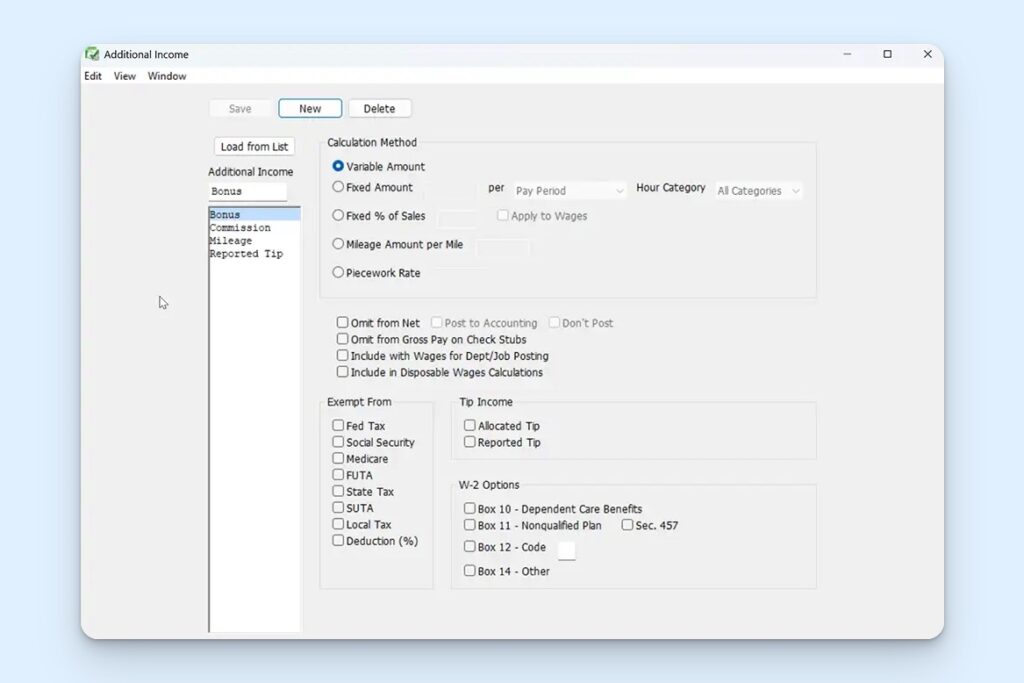Image resolution: width=1024 pixels, height=683 pixels.
Task: Check Local Tax exemption
Action: coord(338,524)
